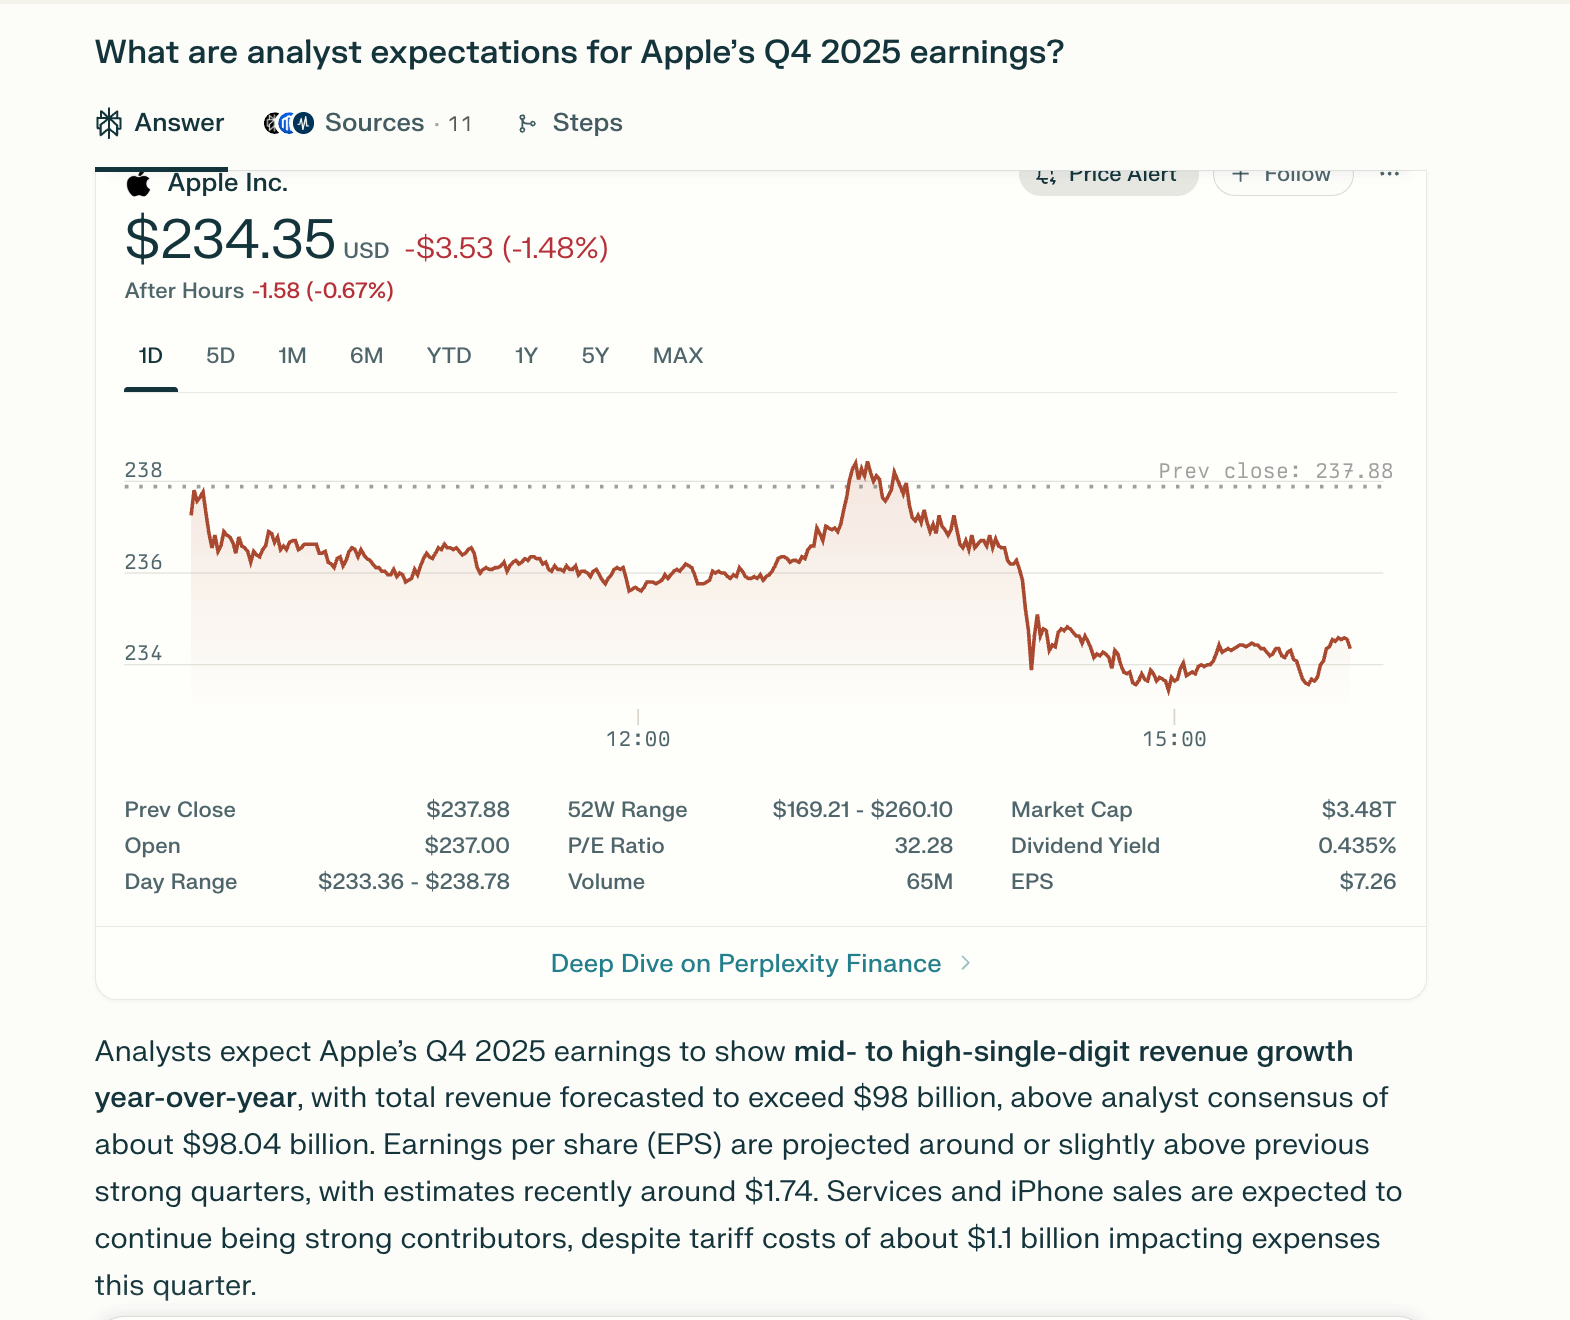
Task: Click the Price Alert bell icon
Action: pyautogui.click(x=1046, y=176)
